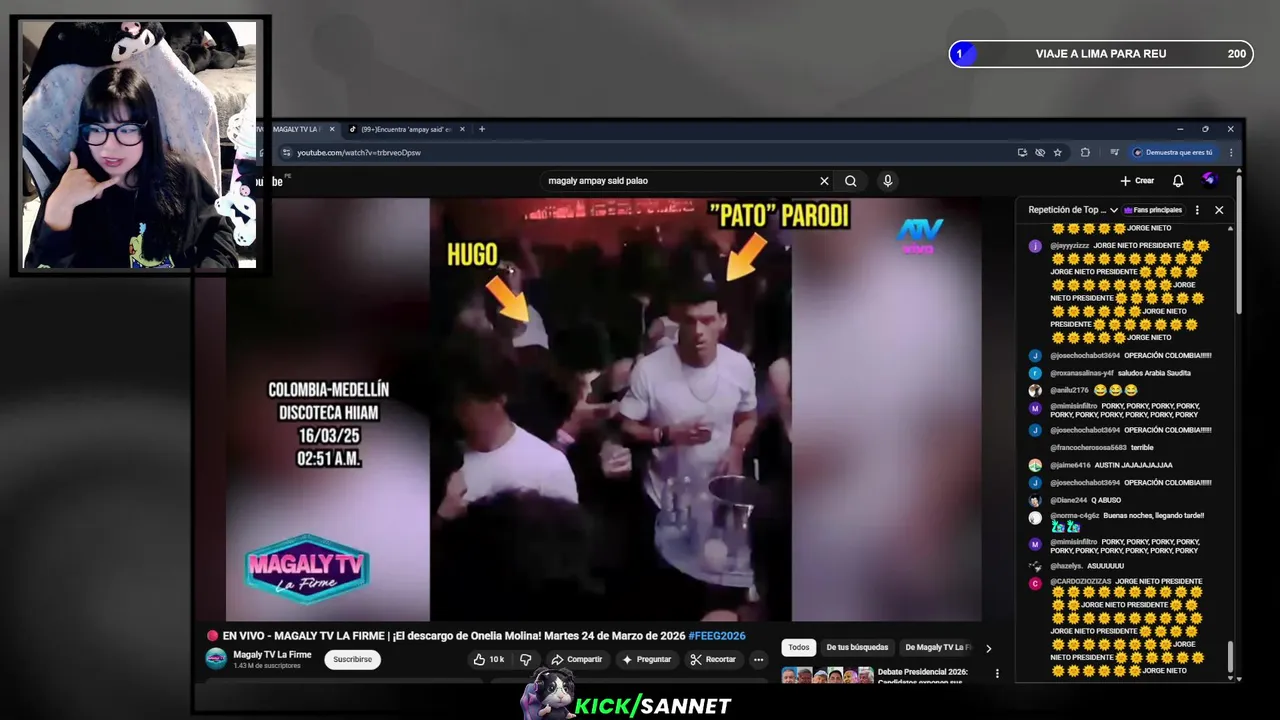Focus the youtube.com address bar
This screenshot has height=720, width=1280.
(x=640, y=153)
